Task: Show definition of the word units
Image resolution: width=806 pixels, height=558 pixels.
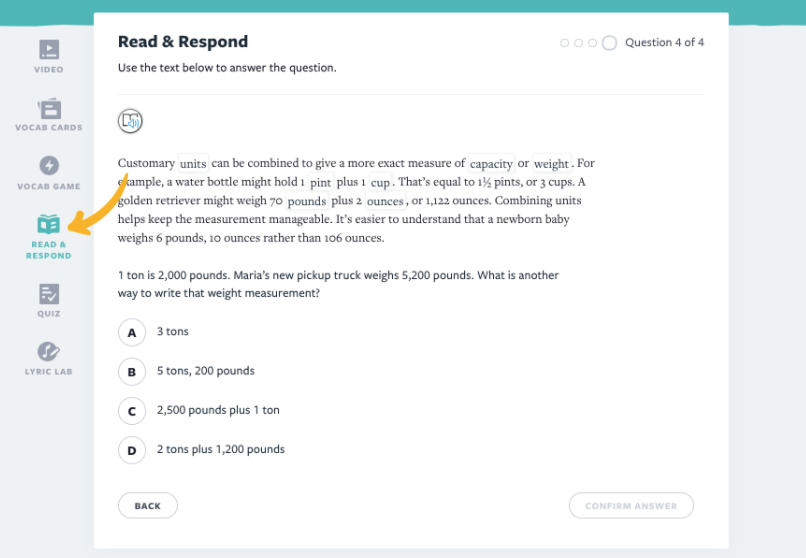Action: (193, 163)
